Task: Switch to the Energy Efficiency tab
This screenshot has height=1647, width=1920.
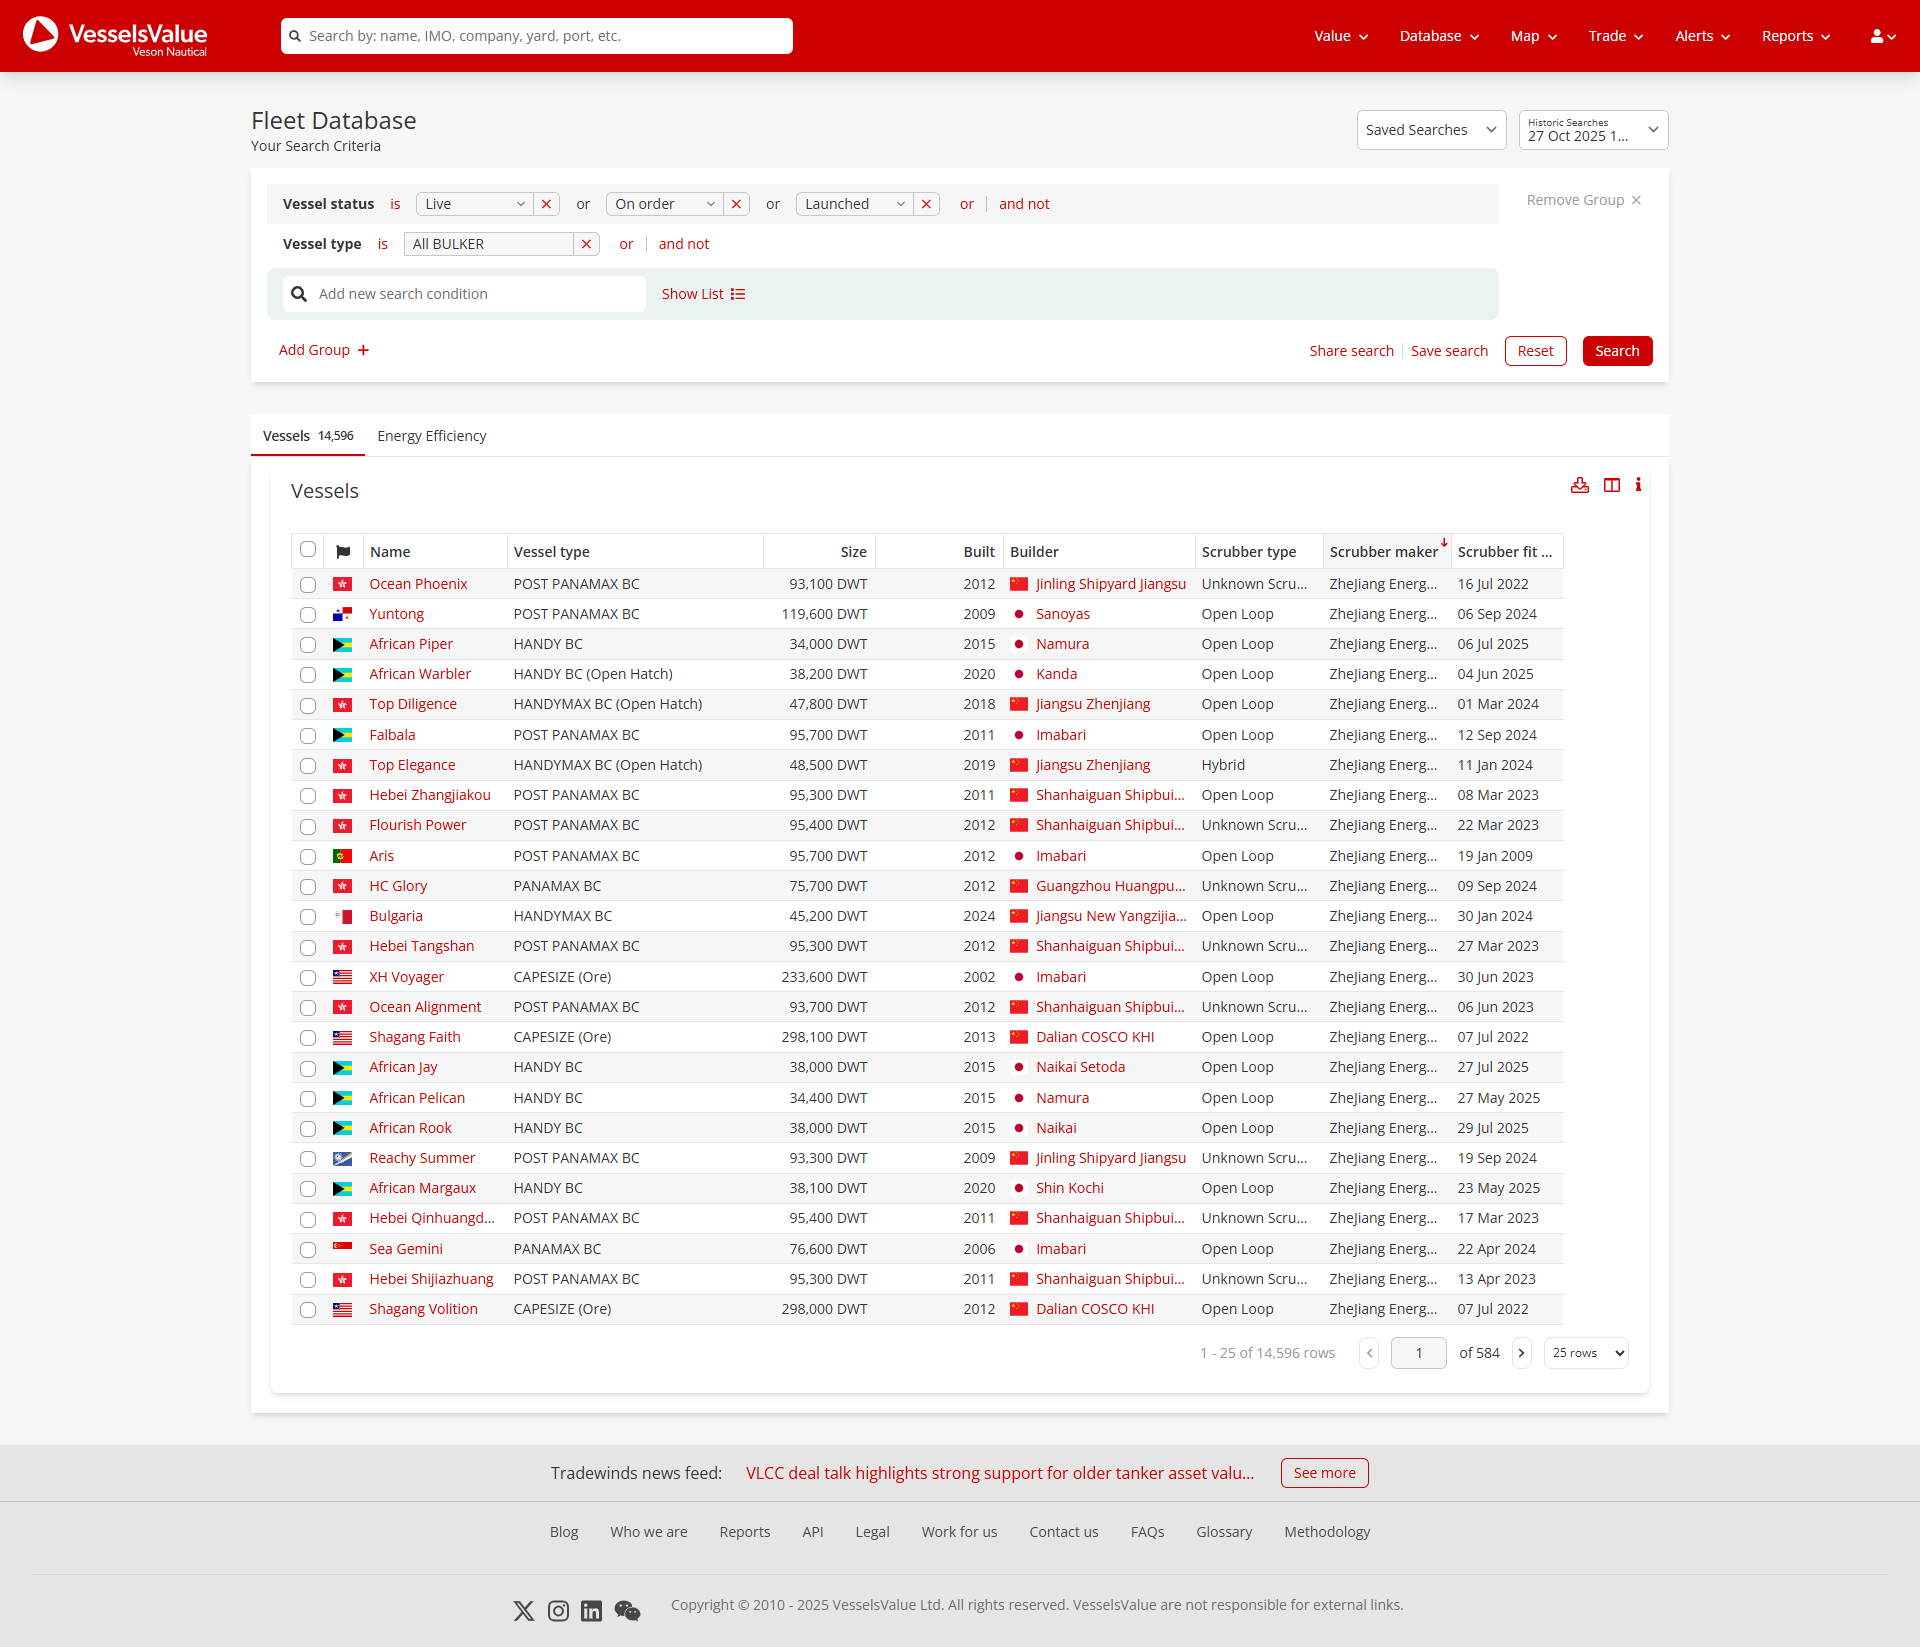Action: 431,435
